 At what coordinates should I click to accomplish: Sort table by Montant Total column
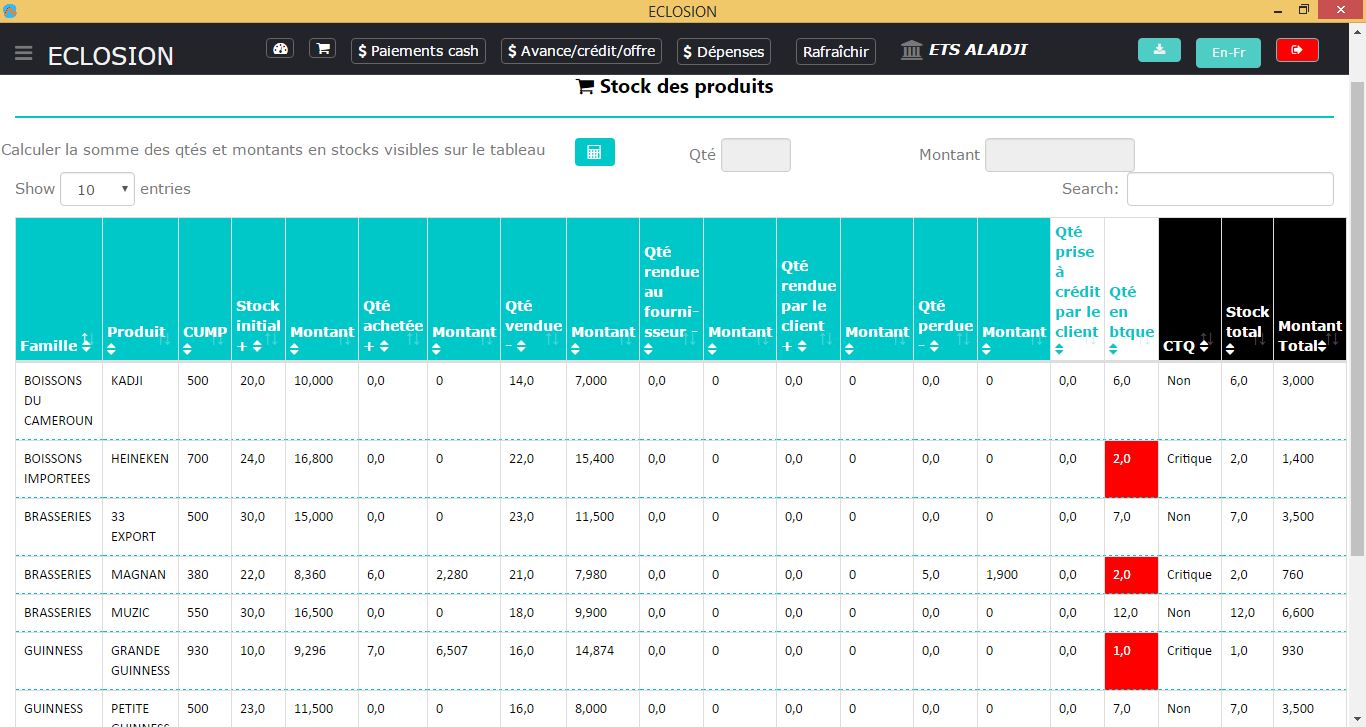click(x=1309, y=335)
